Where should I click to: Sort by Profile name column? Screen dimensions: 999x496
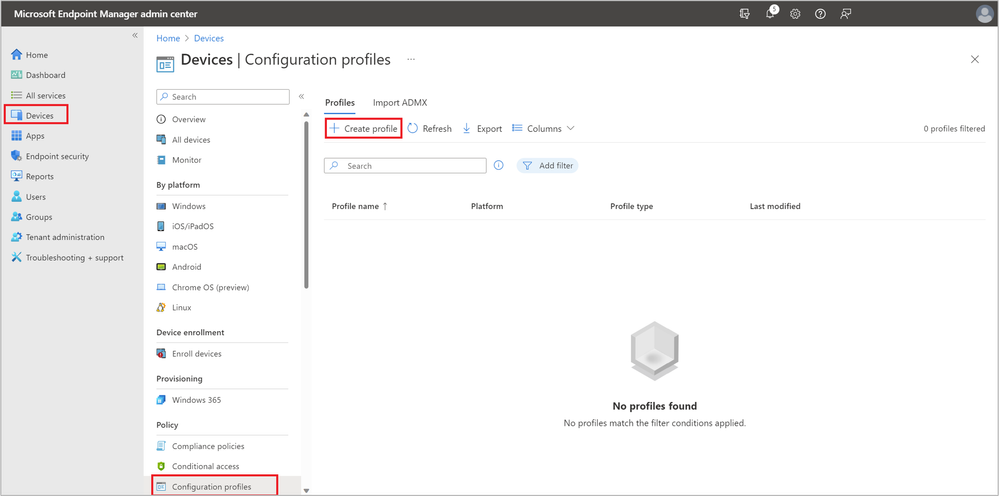(360, 206)
